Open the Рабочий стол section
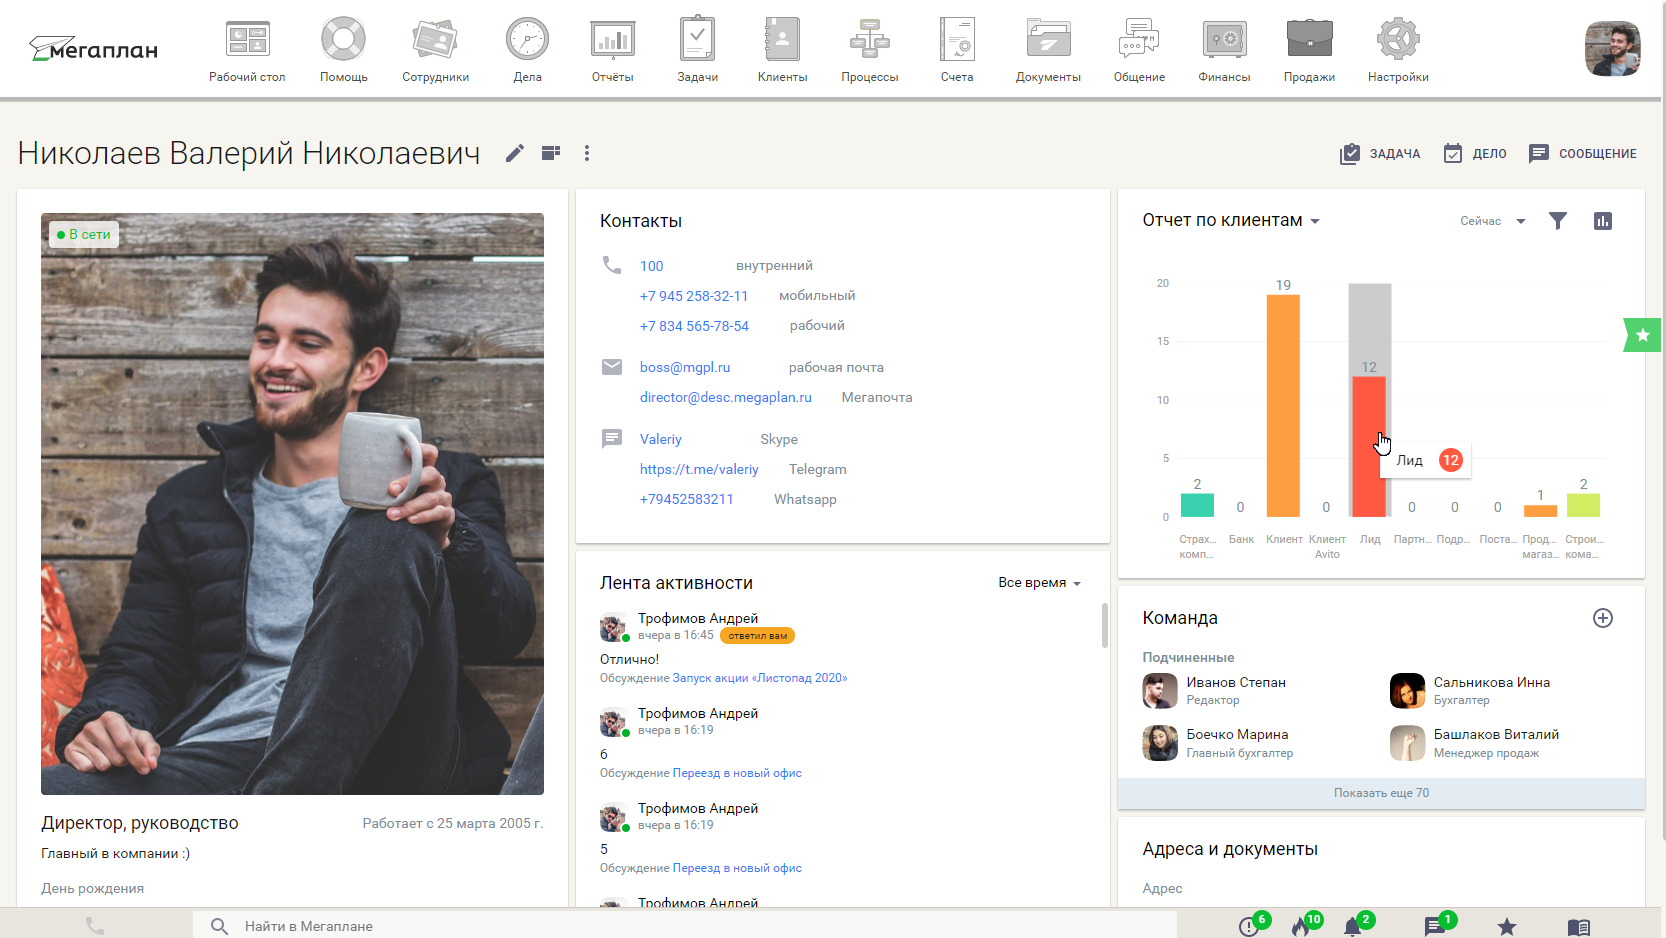 coord(247,50)
